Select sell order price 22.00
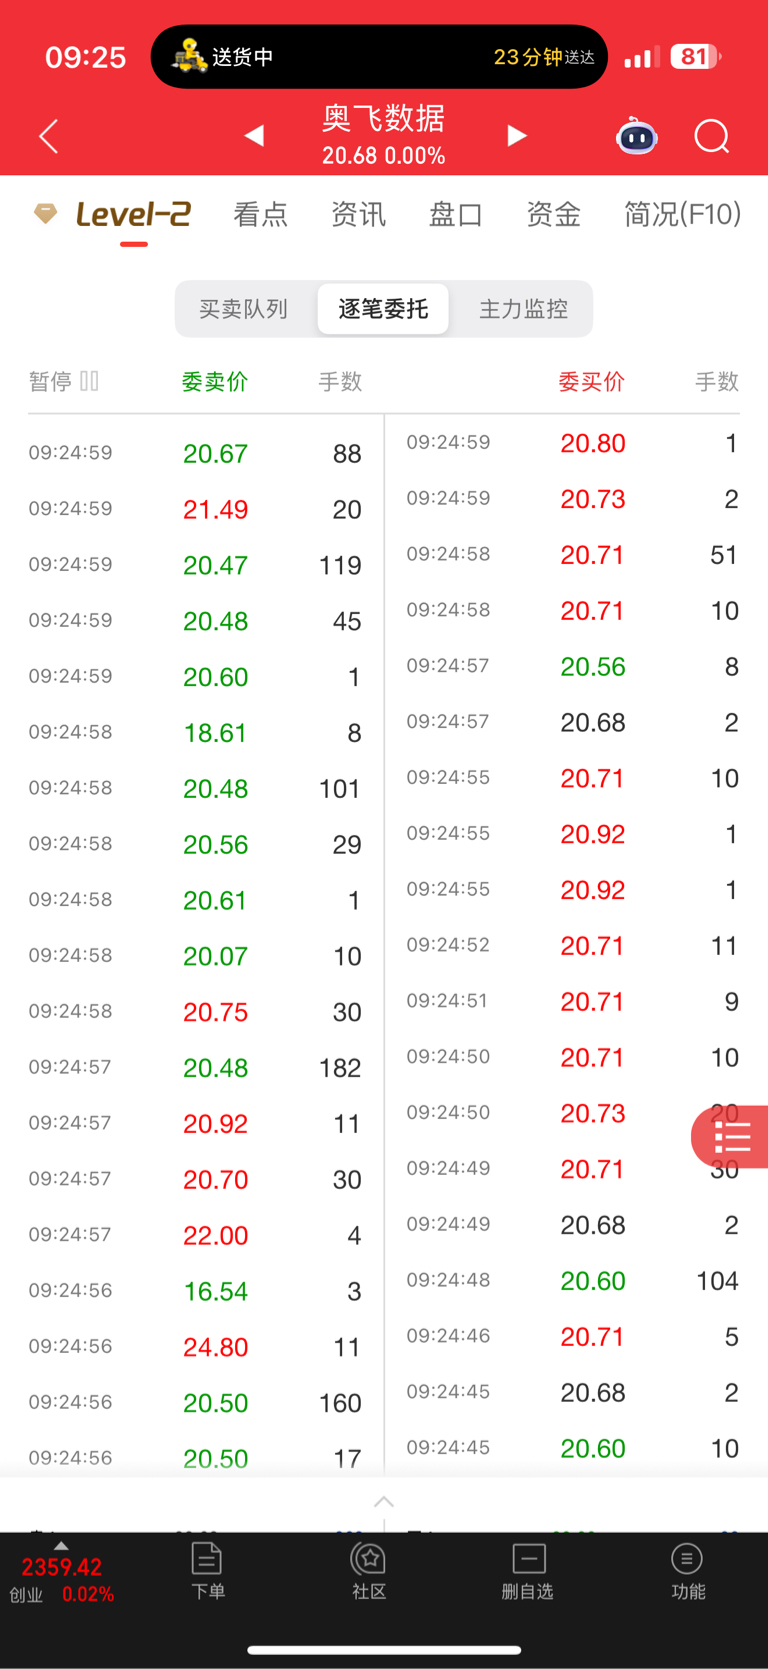 tap(215, 1235)
